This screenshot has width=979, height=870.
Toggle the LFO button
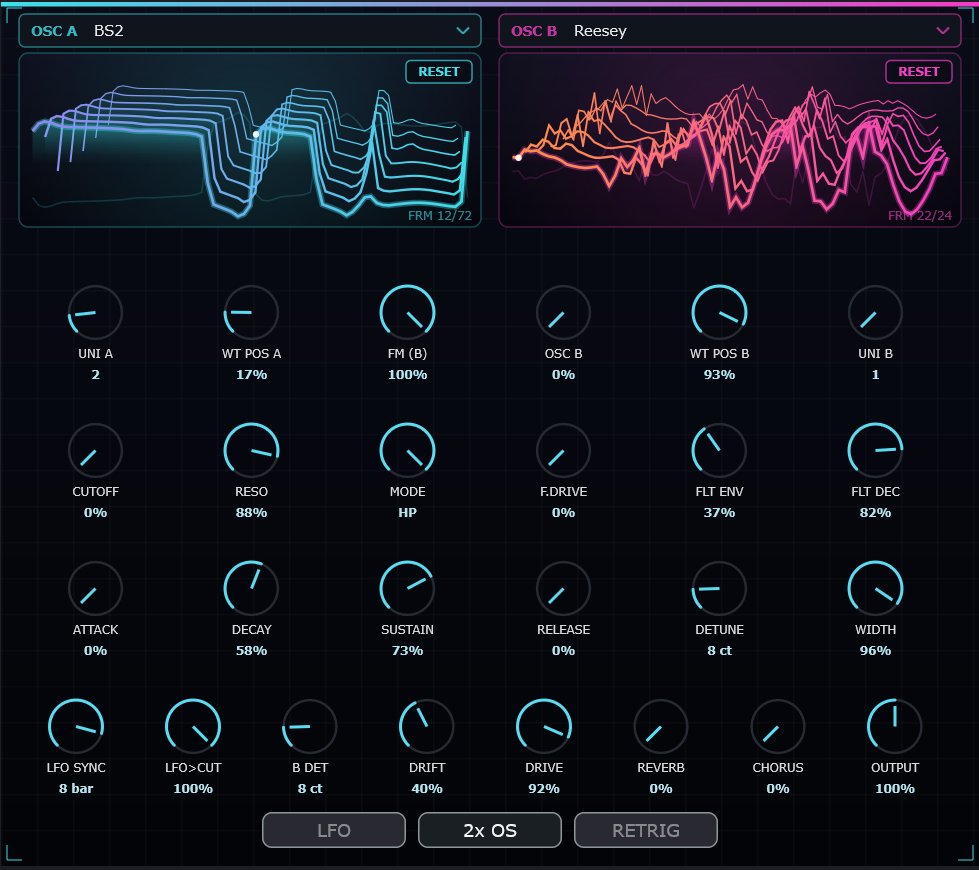point(334,830)
